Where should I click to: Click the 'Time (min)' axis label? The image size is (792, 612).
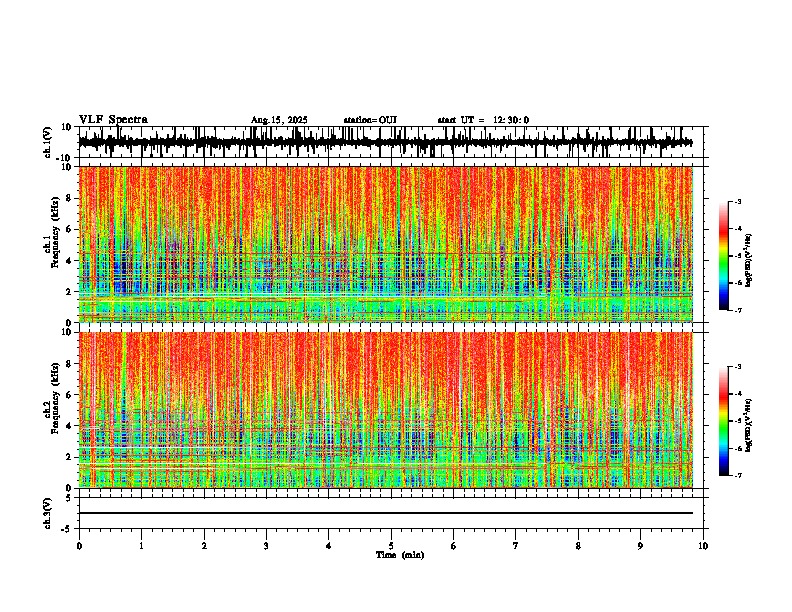pyautogui.click(x=400, y=555)
